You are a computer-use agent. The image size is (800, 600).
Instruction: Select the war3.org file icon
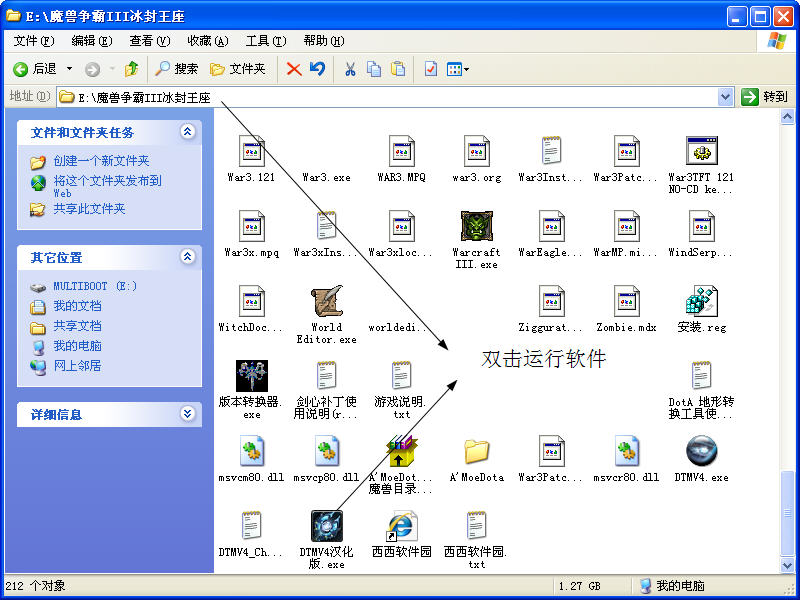click(477, 151)
